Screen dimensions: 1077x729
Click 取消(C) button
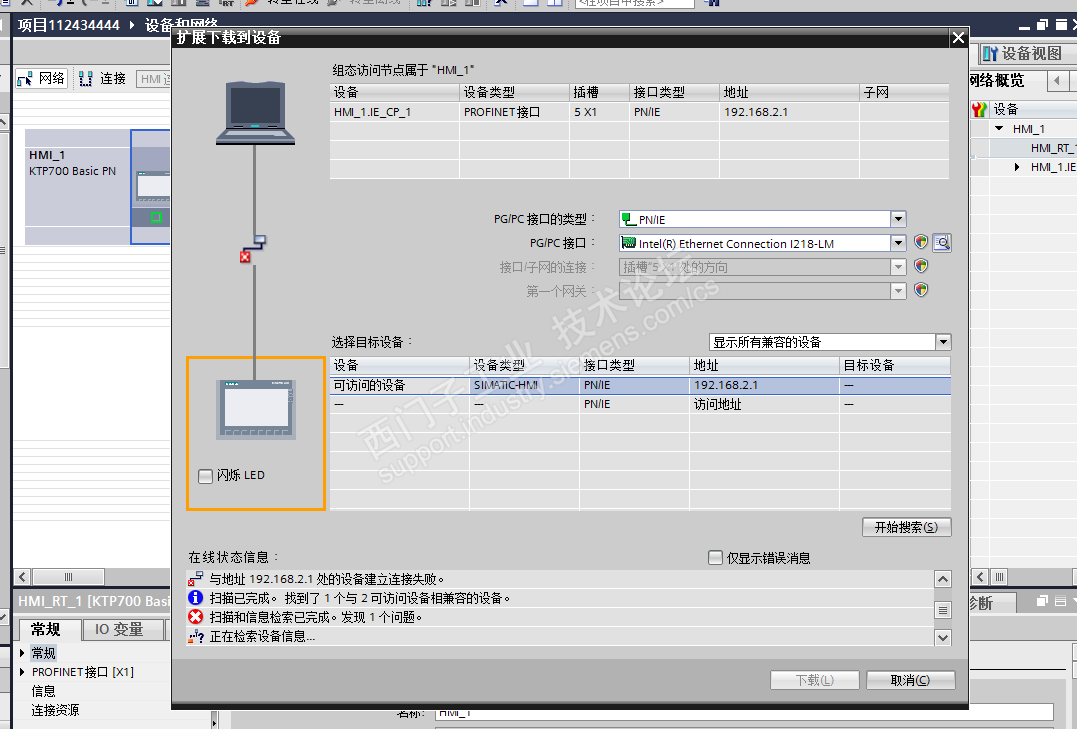tap(910, 680)
